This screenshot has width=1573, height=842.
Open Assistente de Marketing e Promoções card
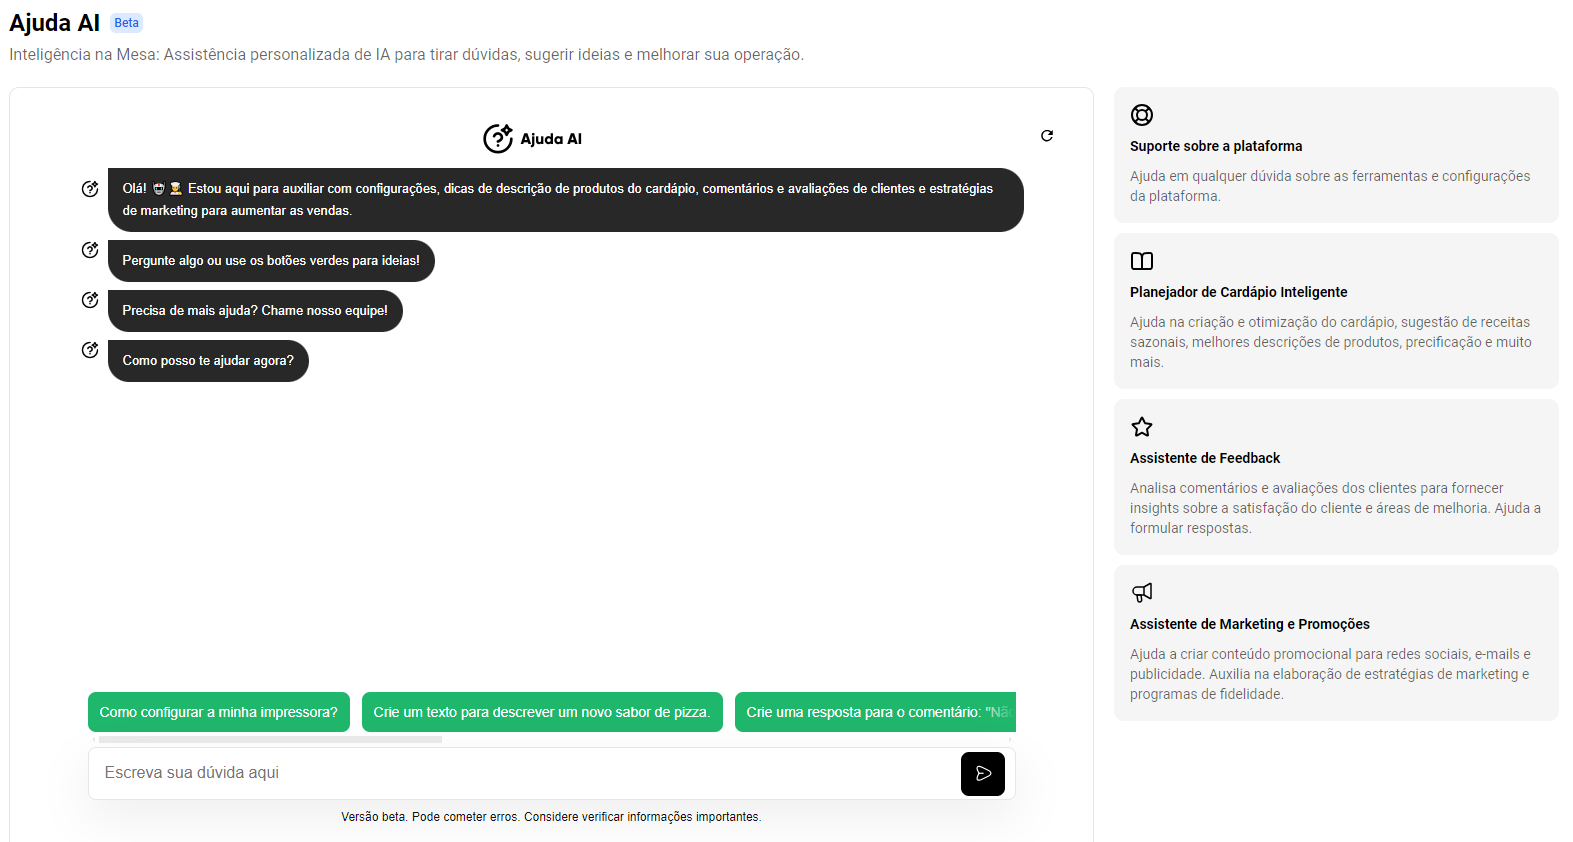click(1336, 643)
